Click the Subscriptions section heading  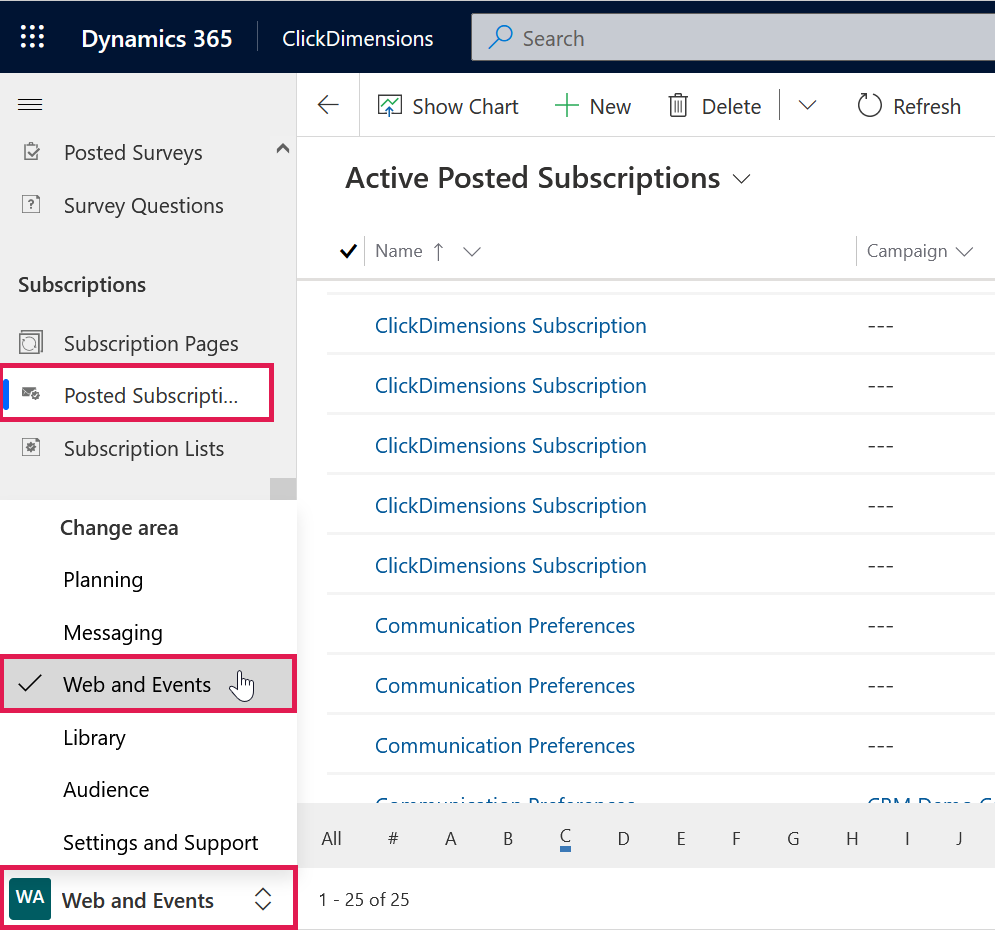point(82,285)
